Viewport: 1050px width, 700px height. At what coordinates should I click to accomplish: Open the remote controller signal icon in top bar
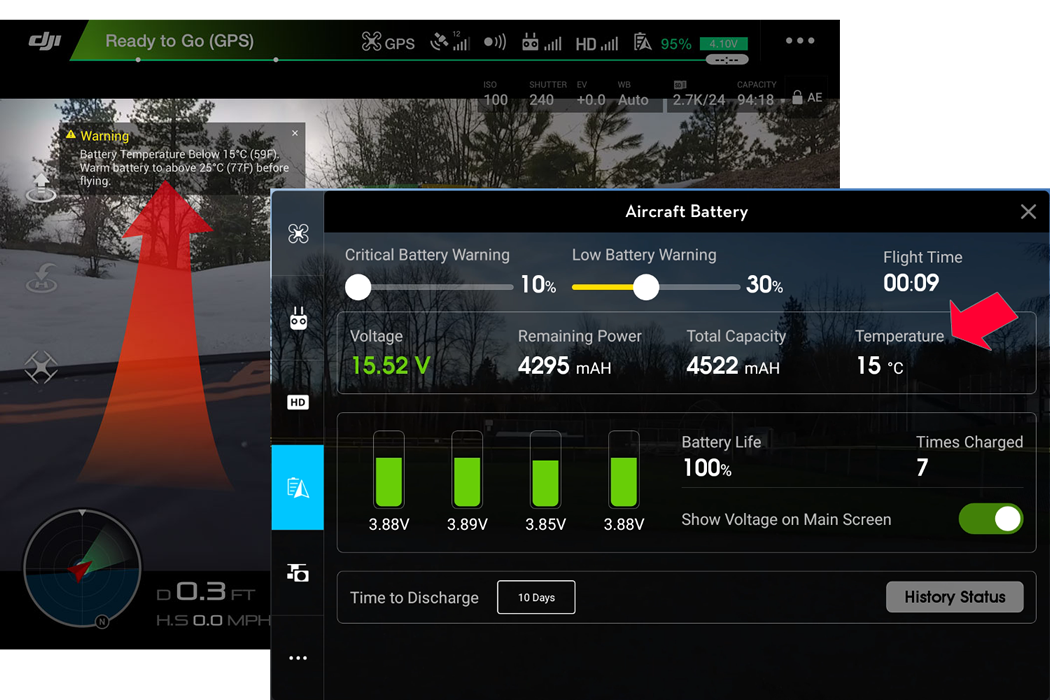(x=541, y=42)
